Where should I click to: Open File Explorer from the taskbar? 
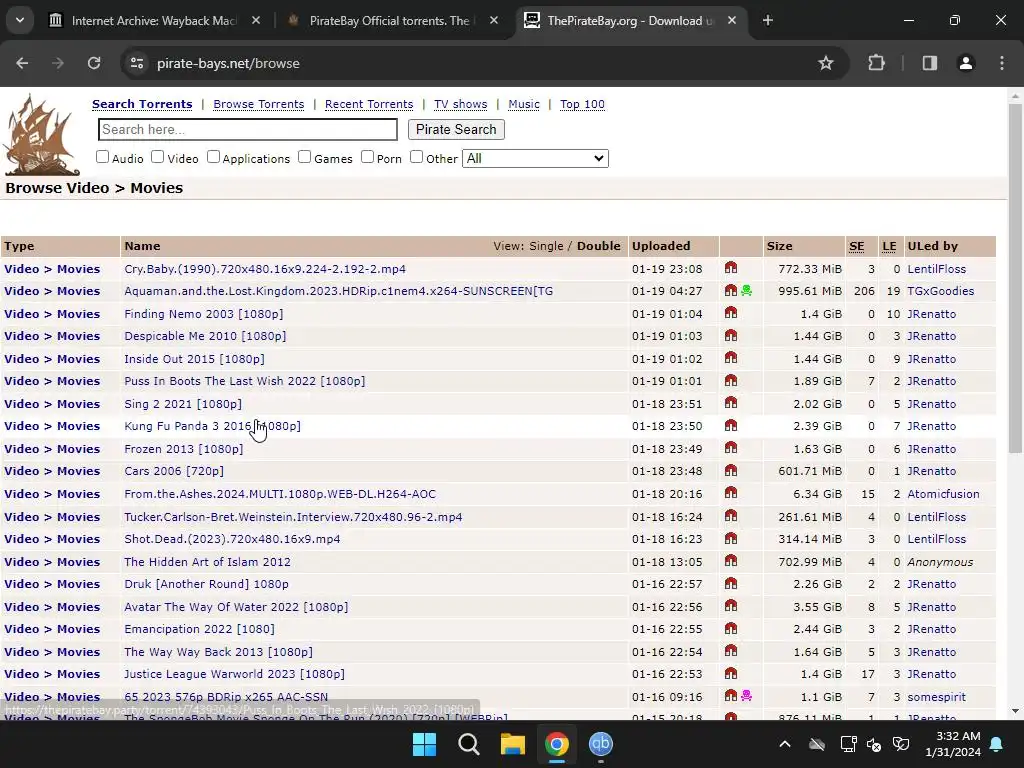click(x=513, y=744)
